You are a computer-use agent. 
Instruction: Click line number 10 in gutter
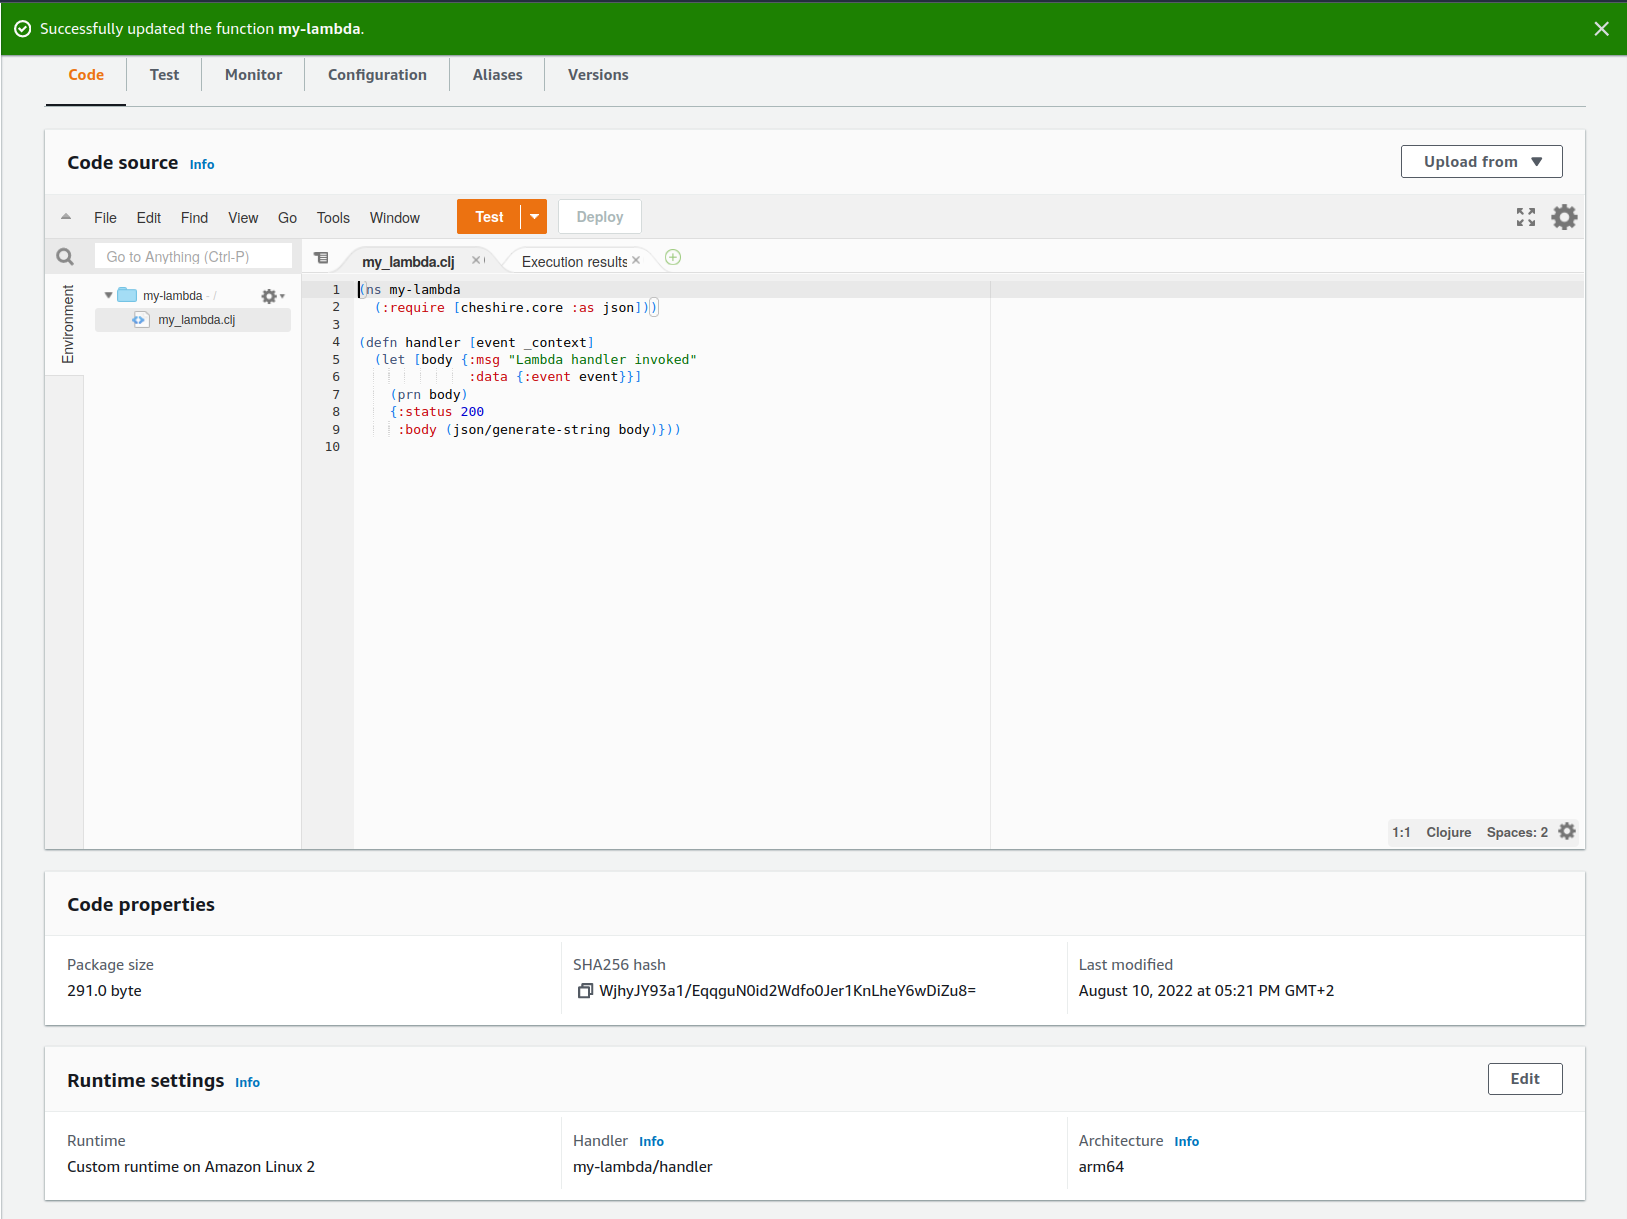pyautogui.click(x=332, y=447)
